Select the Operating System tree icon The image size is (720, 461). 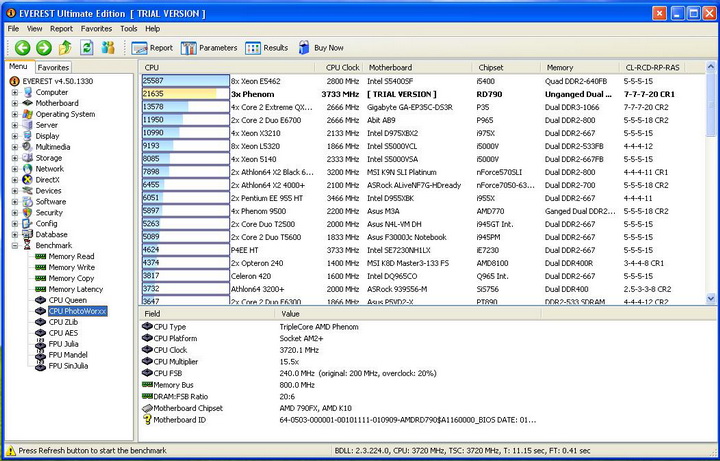coord(28,114)
